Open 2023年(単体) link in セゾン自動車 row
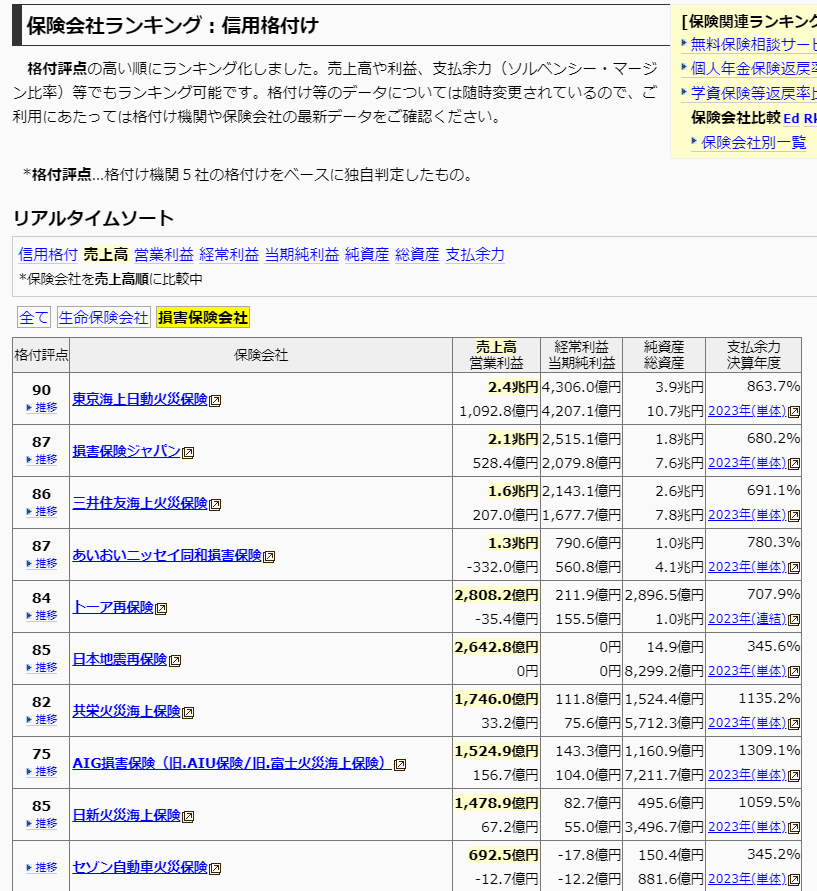 747,879
